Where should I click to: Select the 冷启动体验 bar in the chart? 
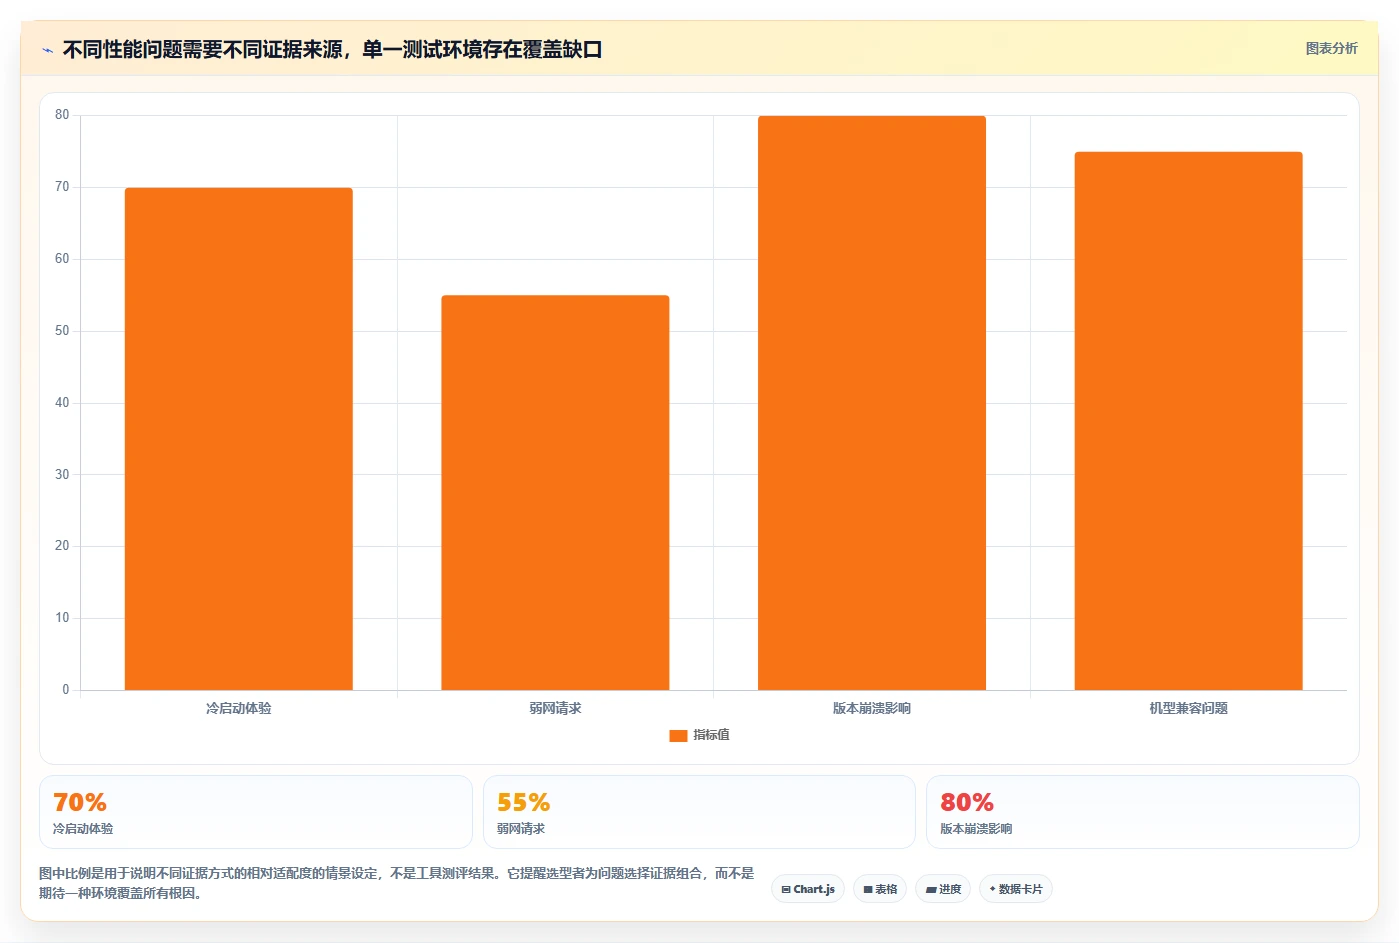[x=238, y=439]
